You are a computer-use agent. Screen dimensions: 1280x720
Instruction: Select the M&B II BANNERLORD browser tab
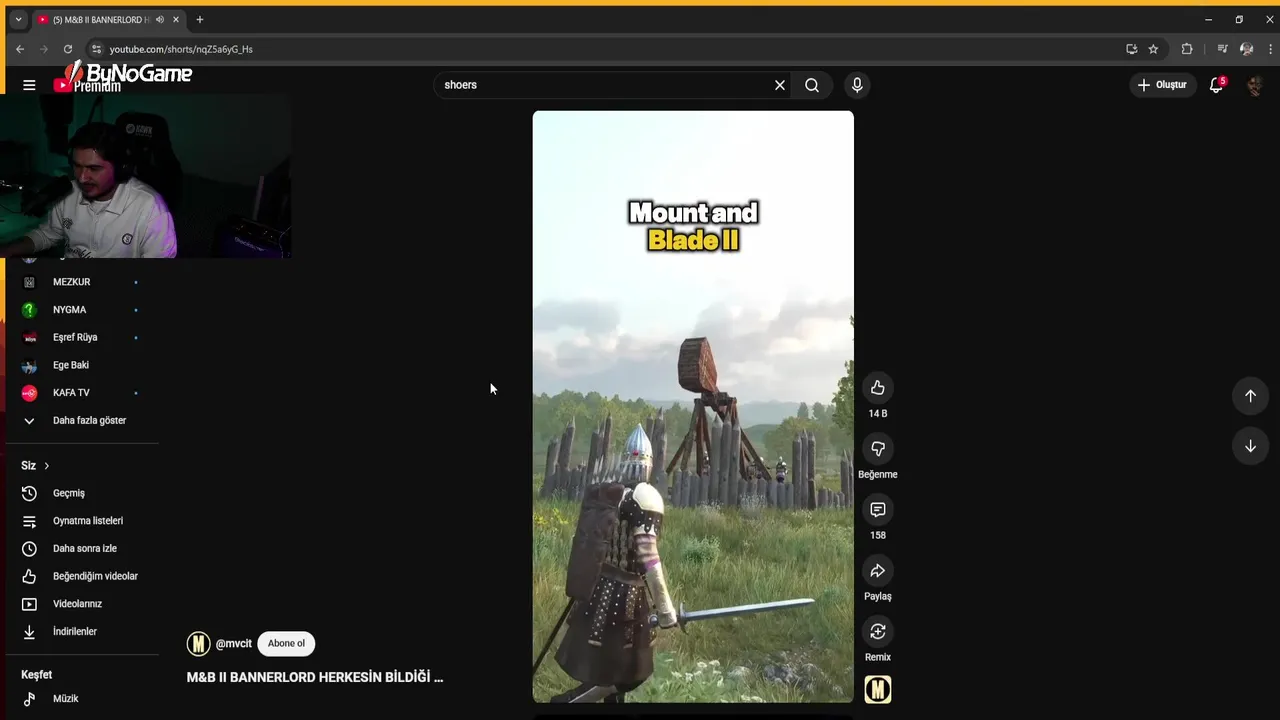point(100,20)
